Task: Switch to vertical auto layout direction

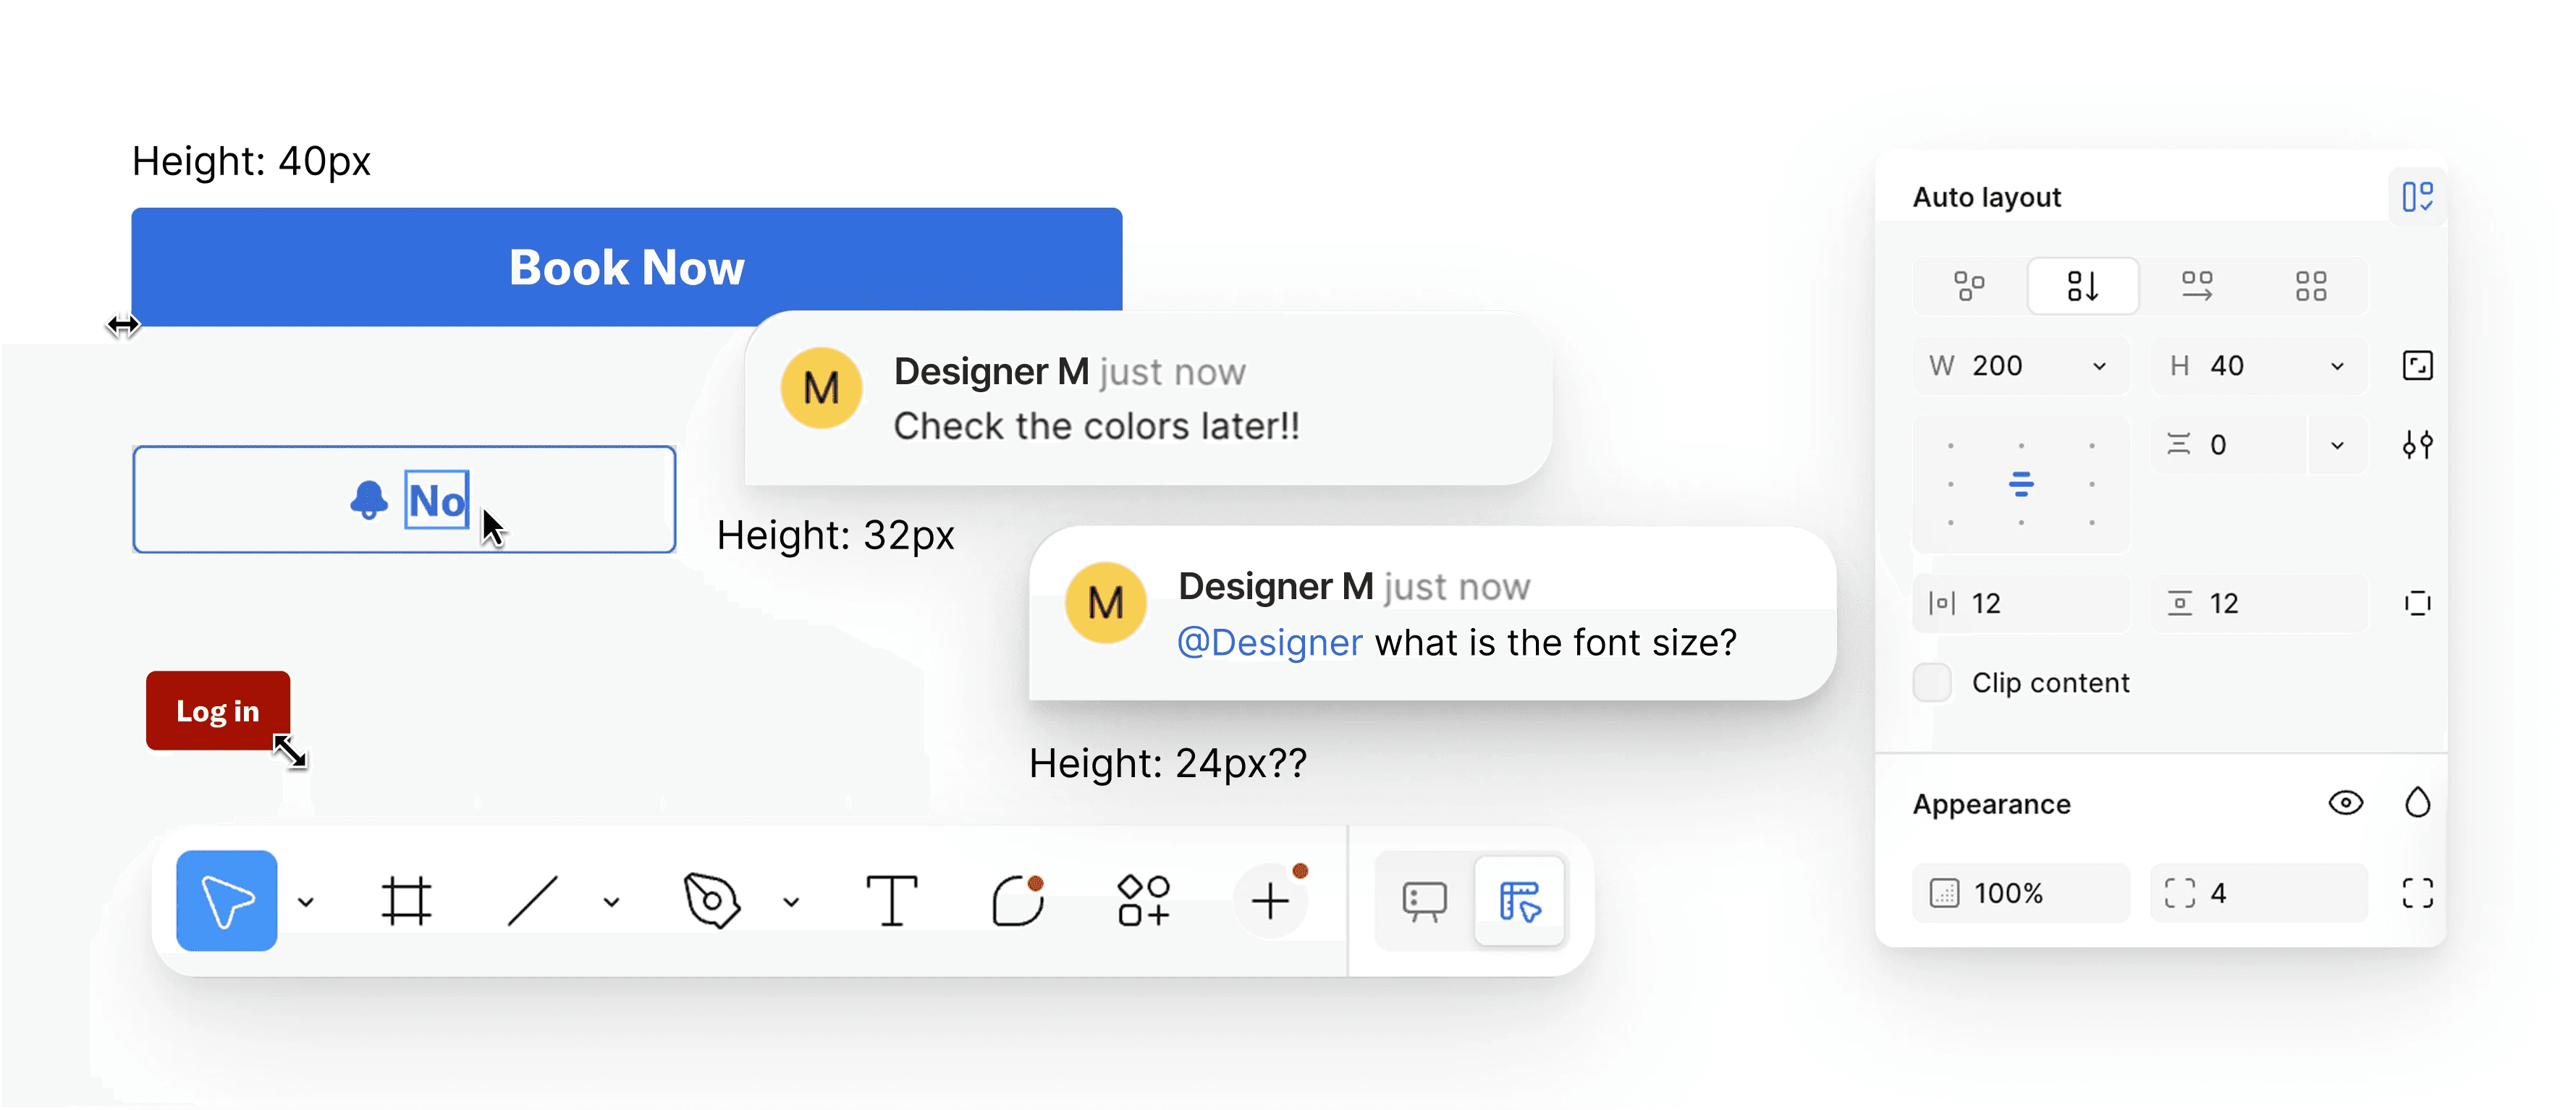Action: coord(2083,286)
